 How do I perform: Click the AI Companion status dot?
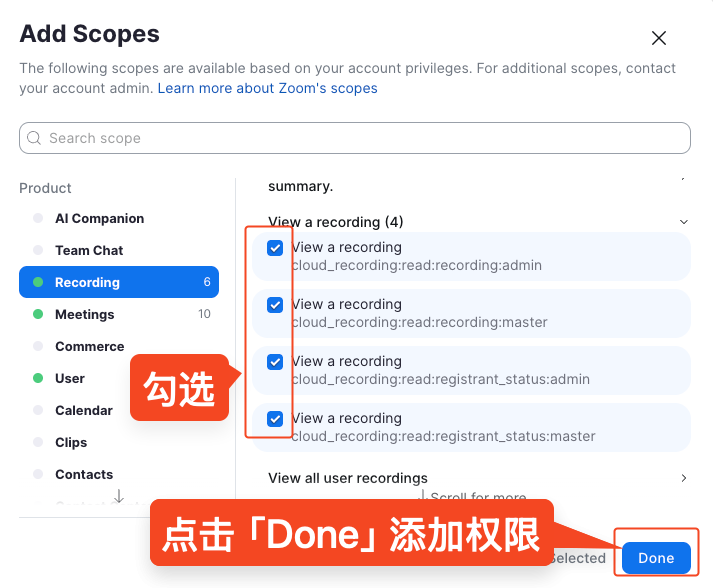tap(38, 218)
